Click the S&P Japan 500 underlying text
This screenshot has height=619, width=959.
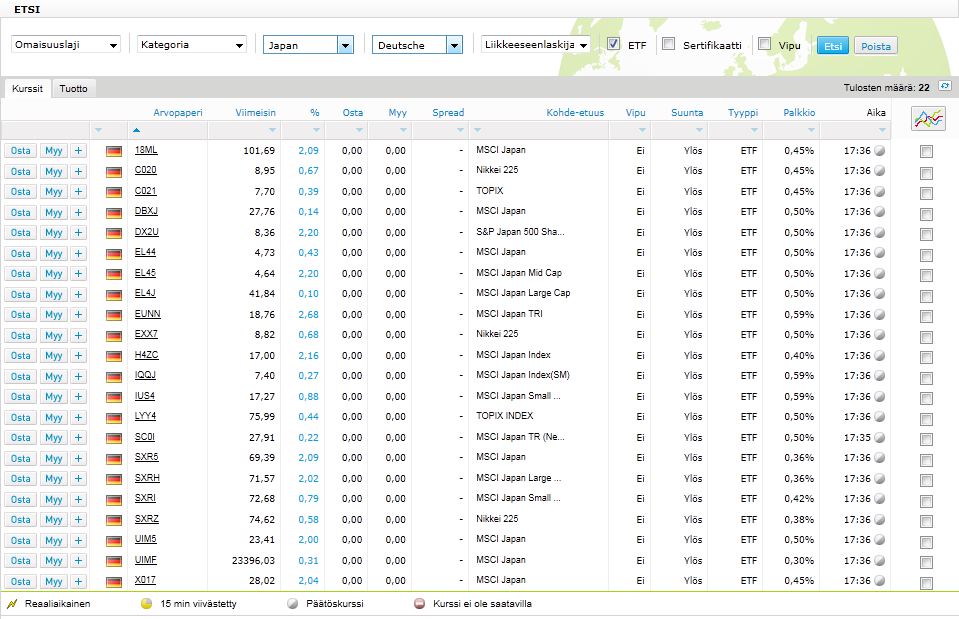point(520,232)
